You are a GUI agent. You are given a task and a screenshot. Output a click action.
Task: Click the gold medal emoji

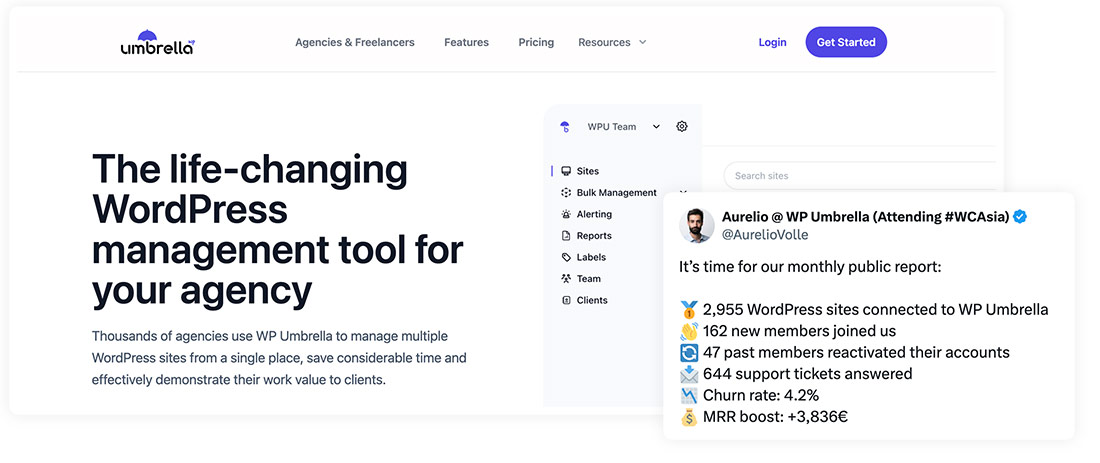pyautogui.click(x=689, y=309)
